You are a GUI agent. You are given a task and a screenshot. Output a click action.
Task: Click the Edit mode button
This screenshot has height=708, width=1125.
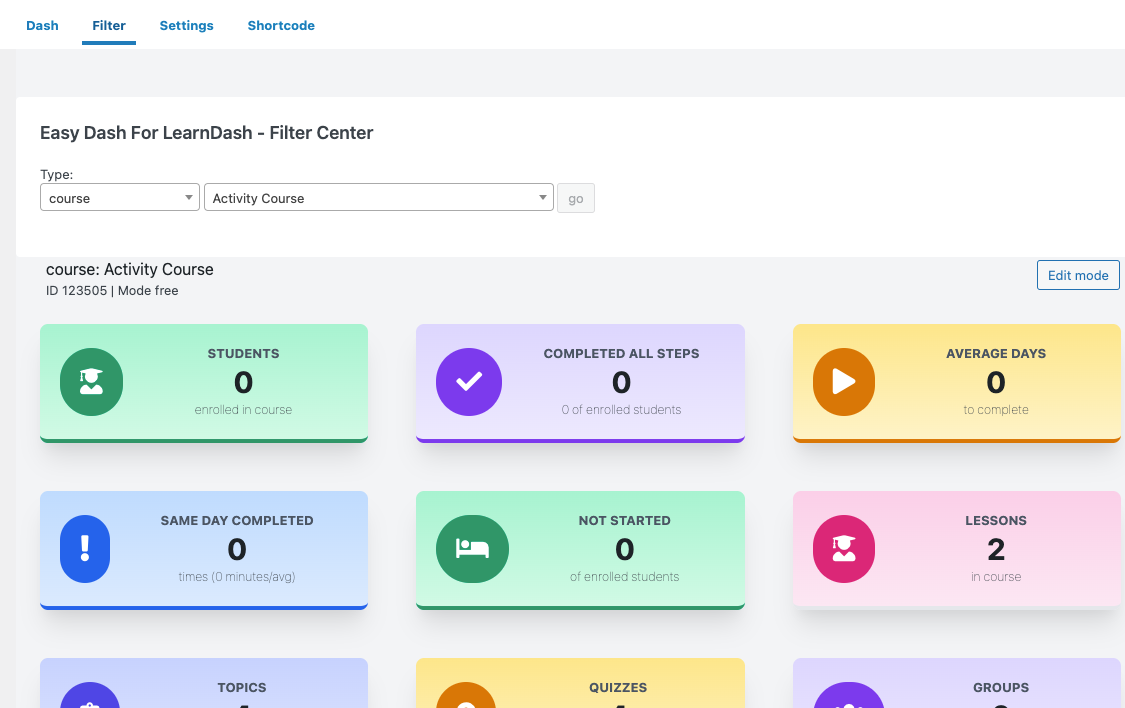1078,275
